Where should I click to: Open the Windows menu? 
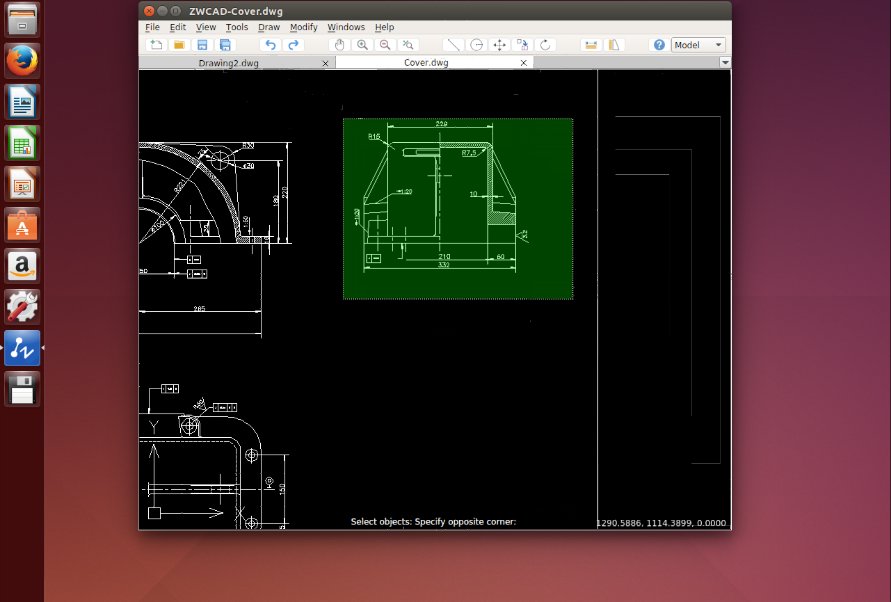pyautogui.click(x=346, y=27)
